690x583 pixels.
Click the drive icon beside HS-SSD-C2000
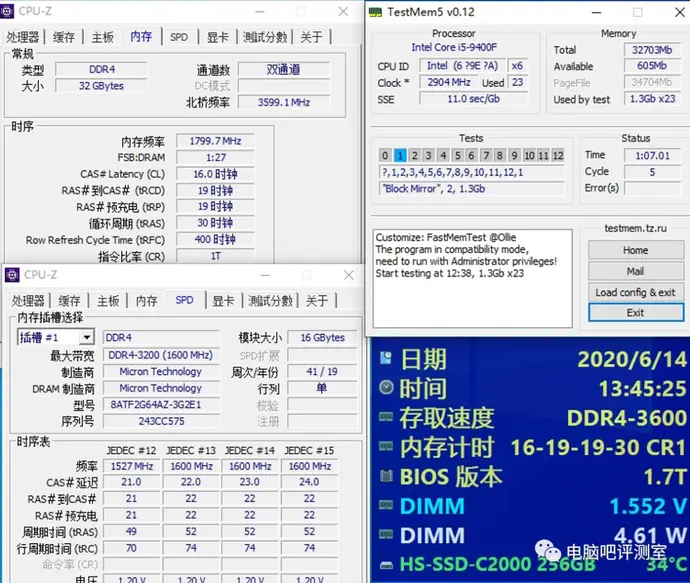(387, 564)
